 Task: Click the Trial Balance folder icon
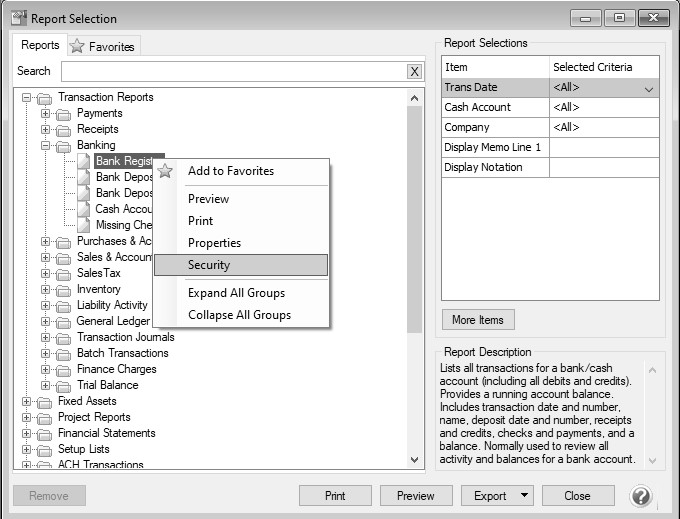point(64,385)
